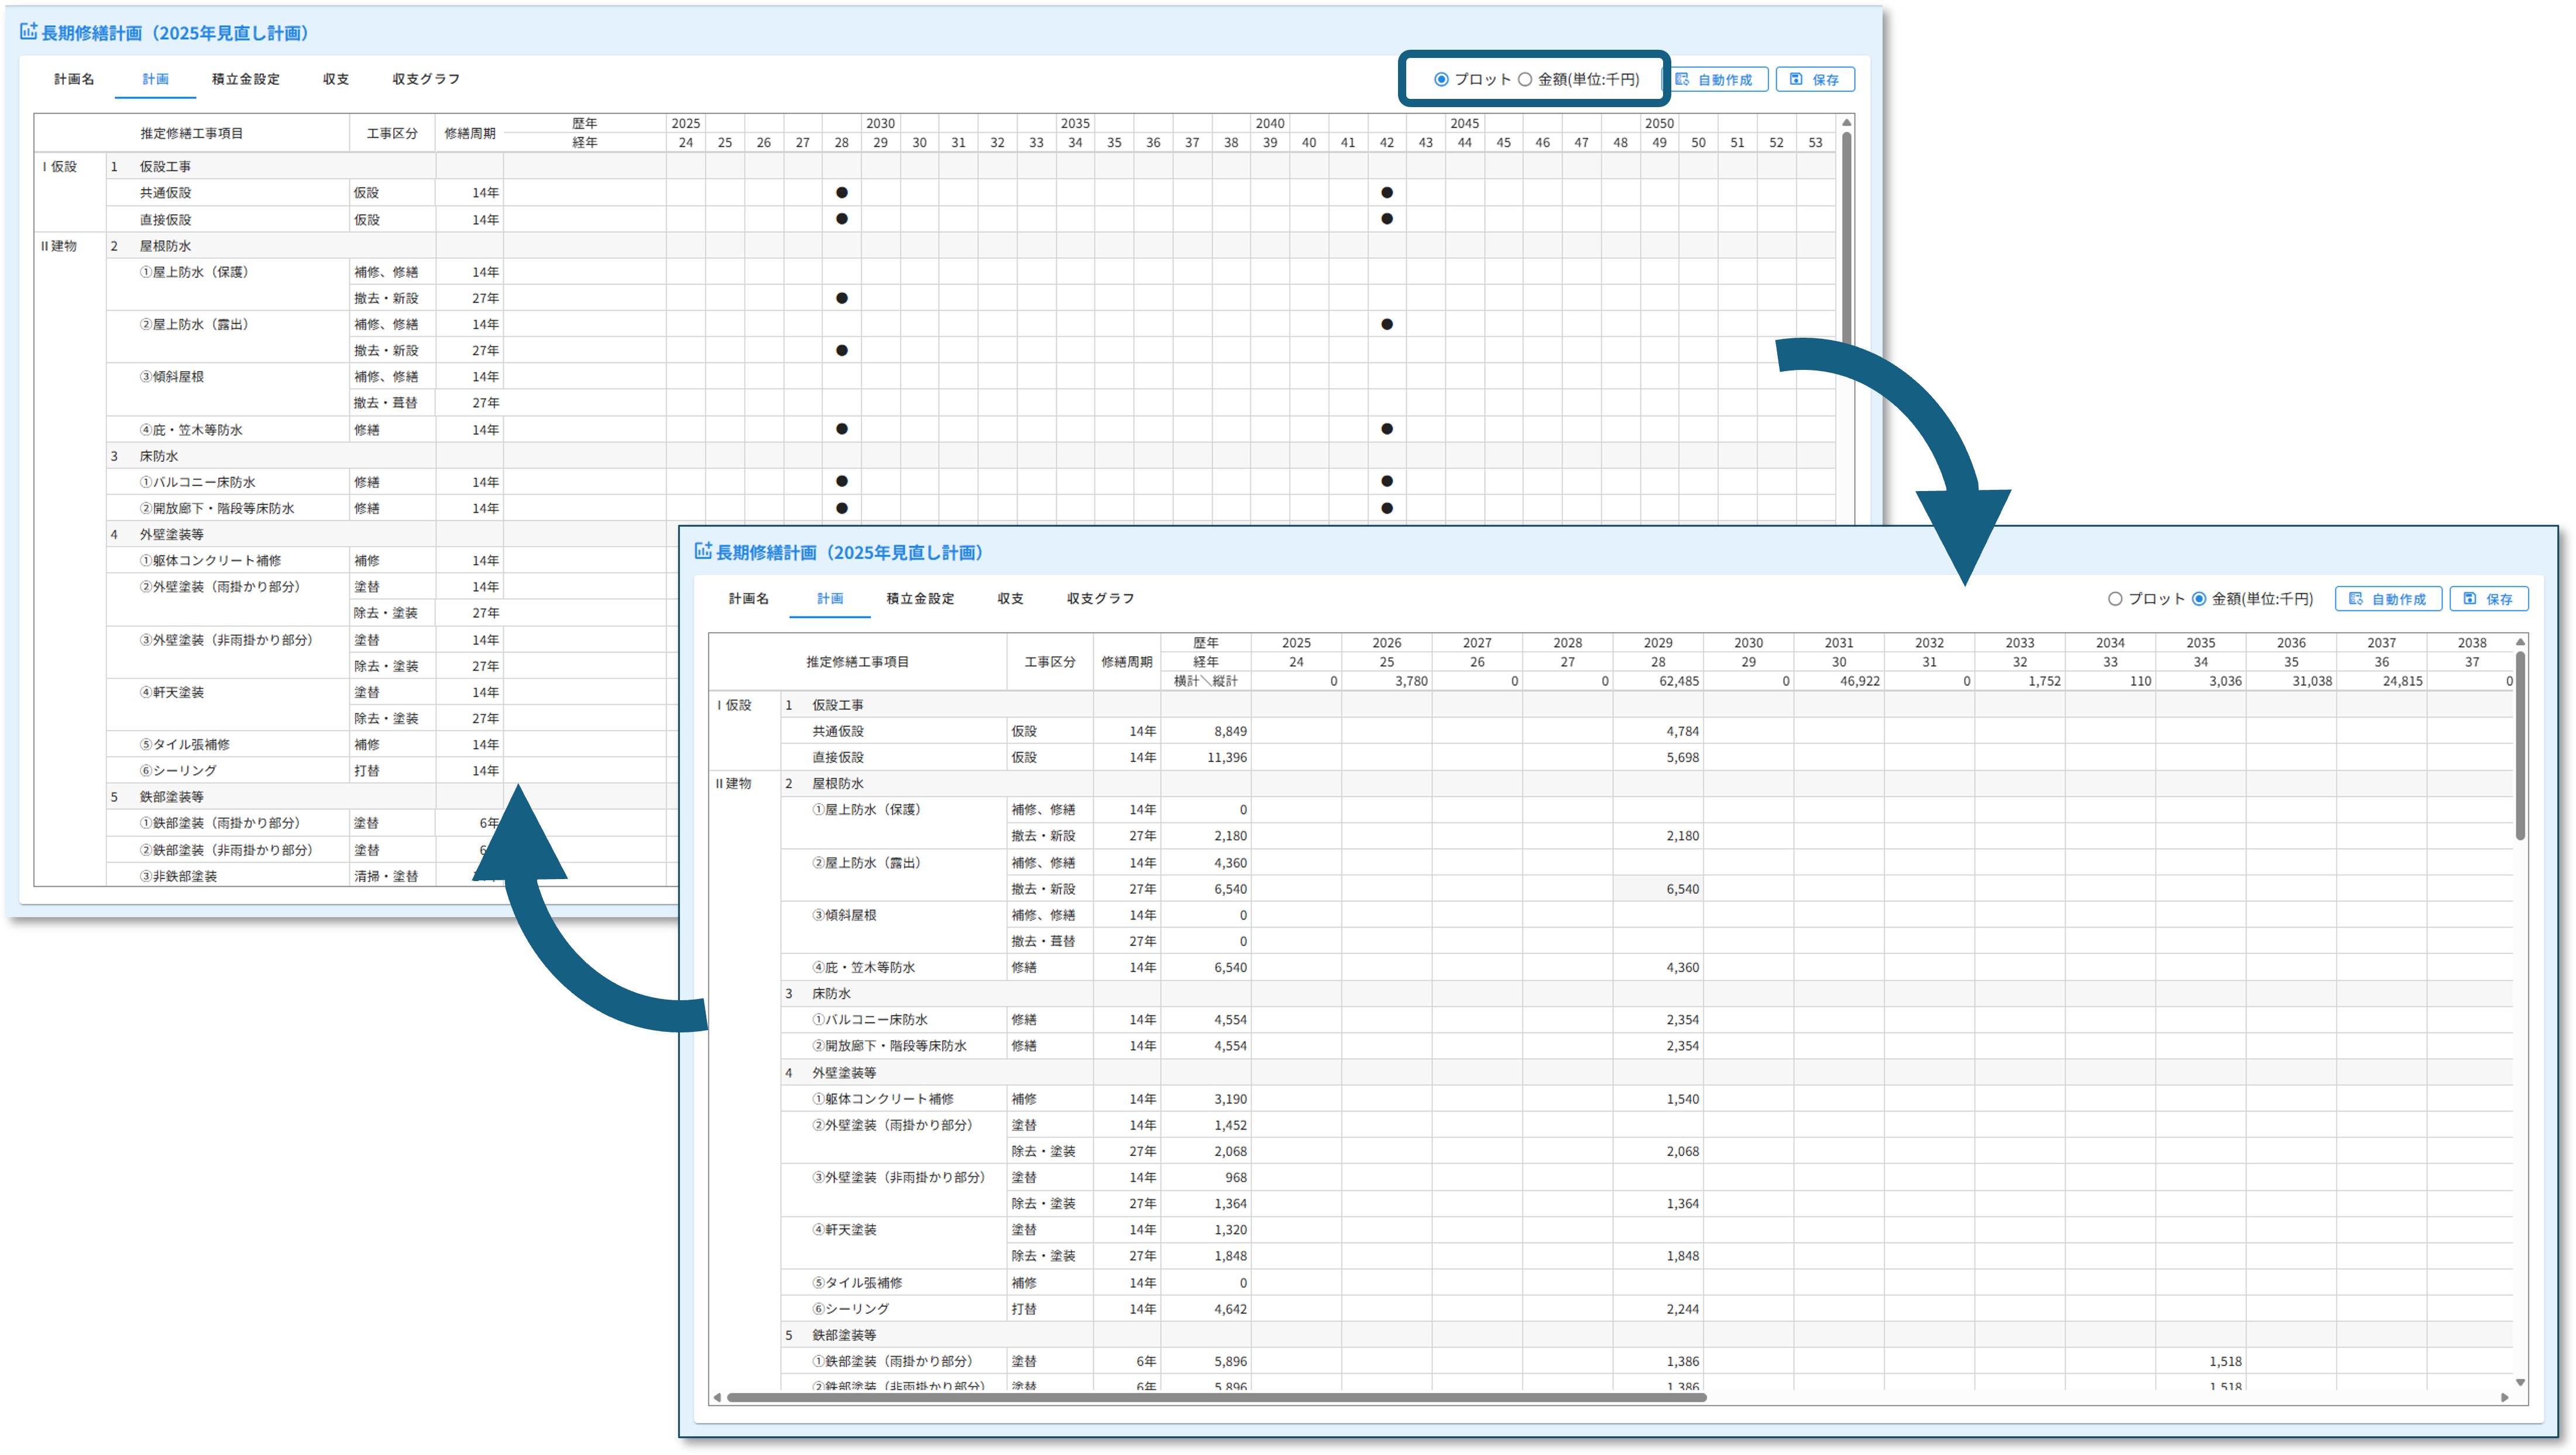Open 収支 tab in back window
The height and width of the screenshot is (1455, 2576).
[336, 79]
